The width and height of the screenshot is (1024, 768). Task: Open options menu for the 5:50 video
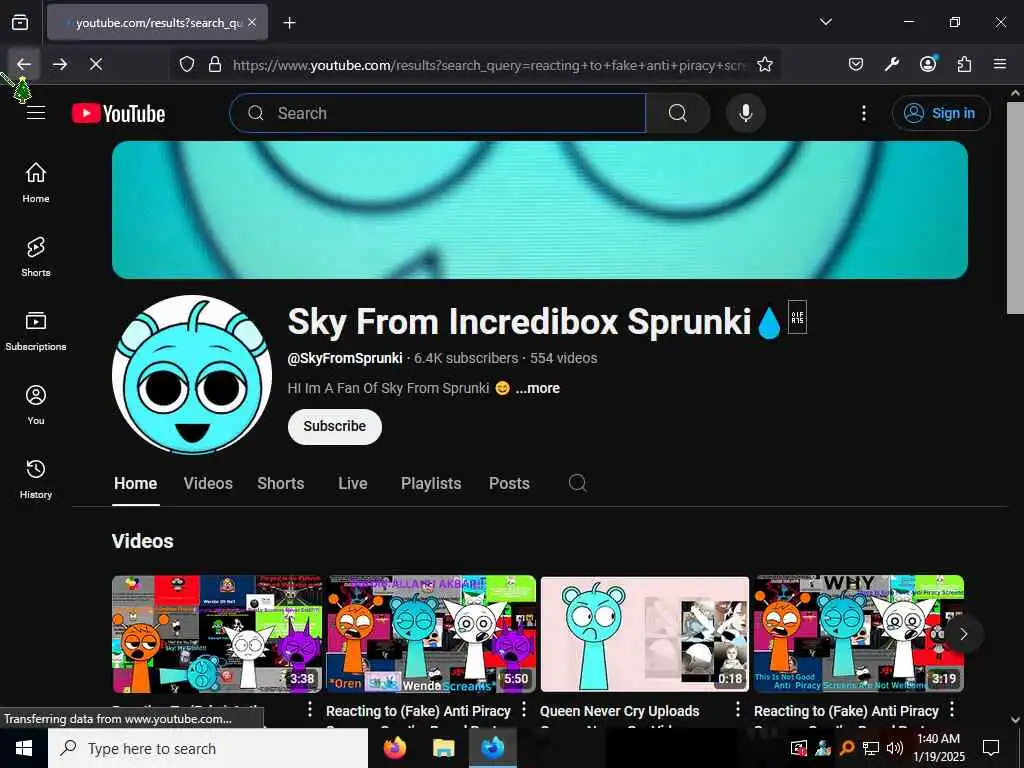click(524, 709)
